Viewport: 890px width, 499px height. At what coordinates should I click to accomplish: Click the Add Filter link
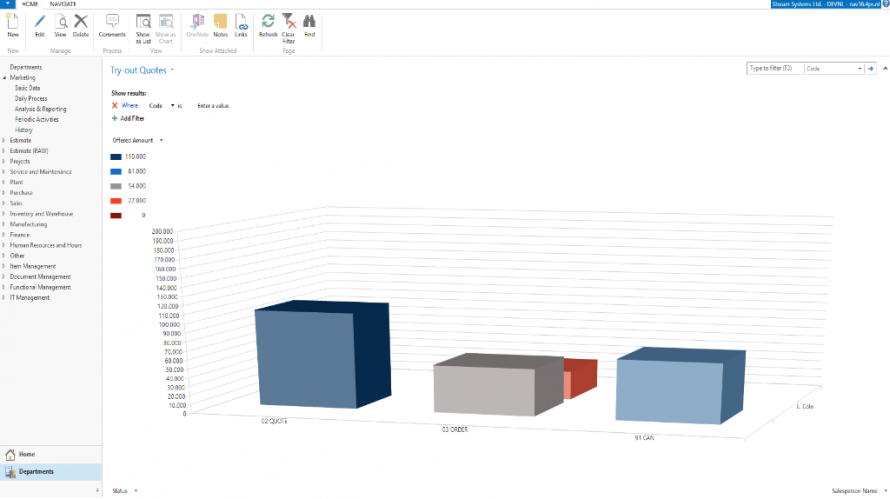click(x=132, y=119)
